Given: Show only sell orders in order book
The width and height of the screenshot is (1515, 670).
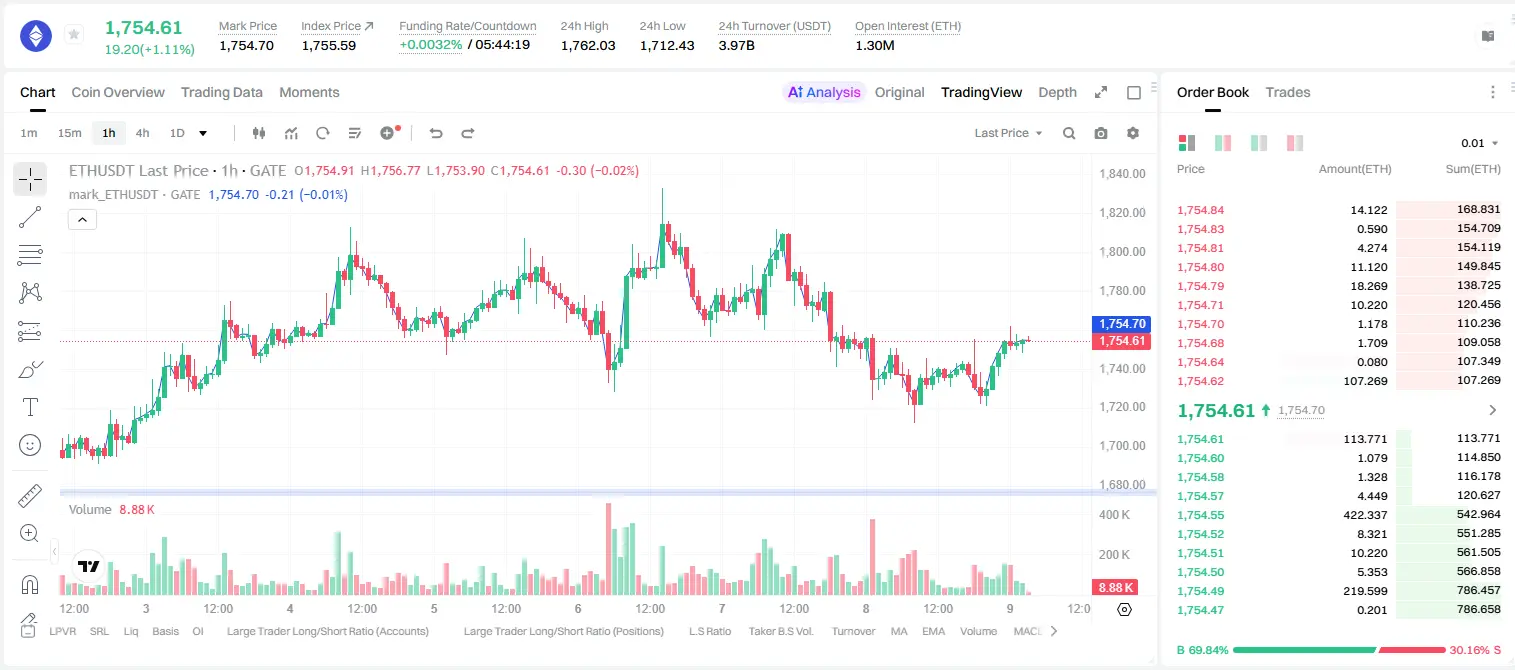Looking at the screenshot, I should pos(1294,143).
